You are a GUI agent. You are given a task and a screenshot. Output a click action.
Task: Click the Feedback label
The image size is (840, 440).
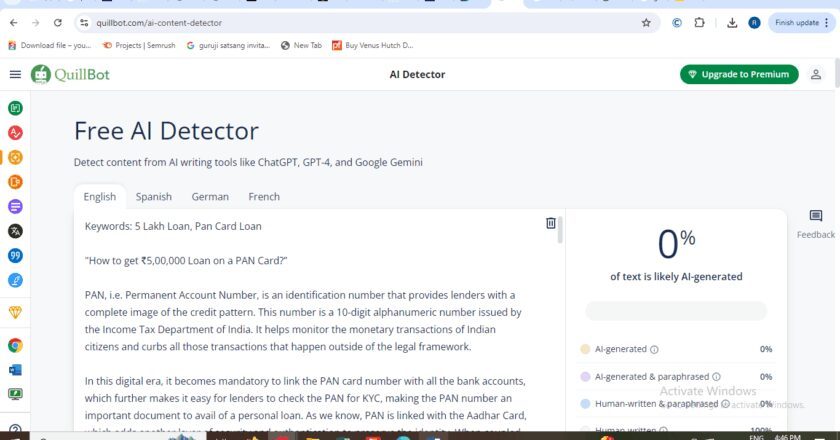(x=815, y=235)
